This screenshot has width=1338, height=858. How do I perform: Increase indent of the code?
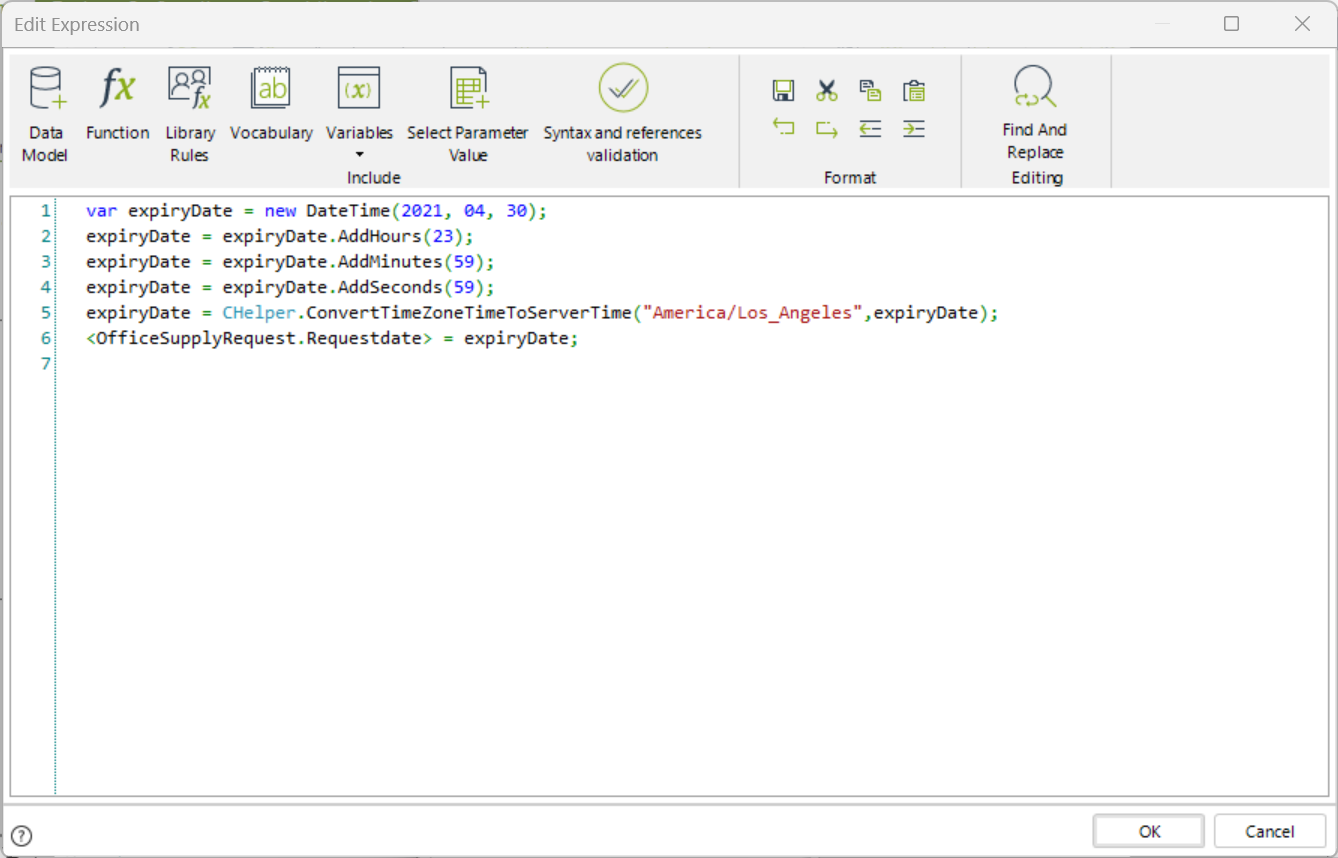pyautogui.click(x=913, y=128)
